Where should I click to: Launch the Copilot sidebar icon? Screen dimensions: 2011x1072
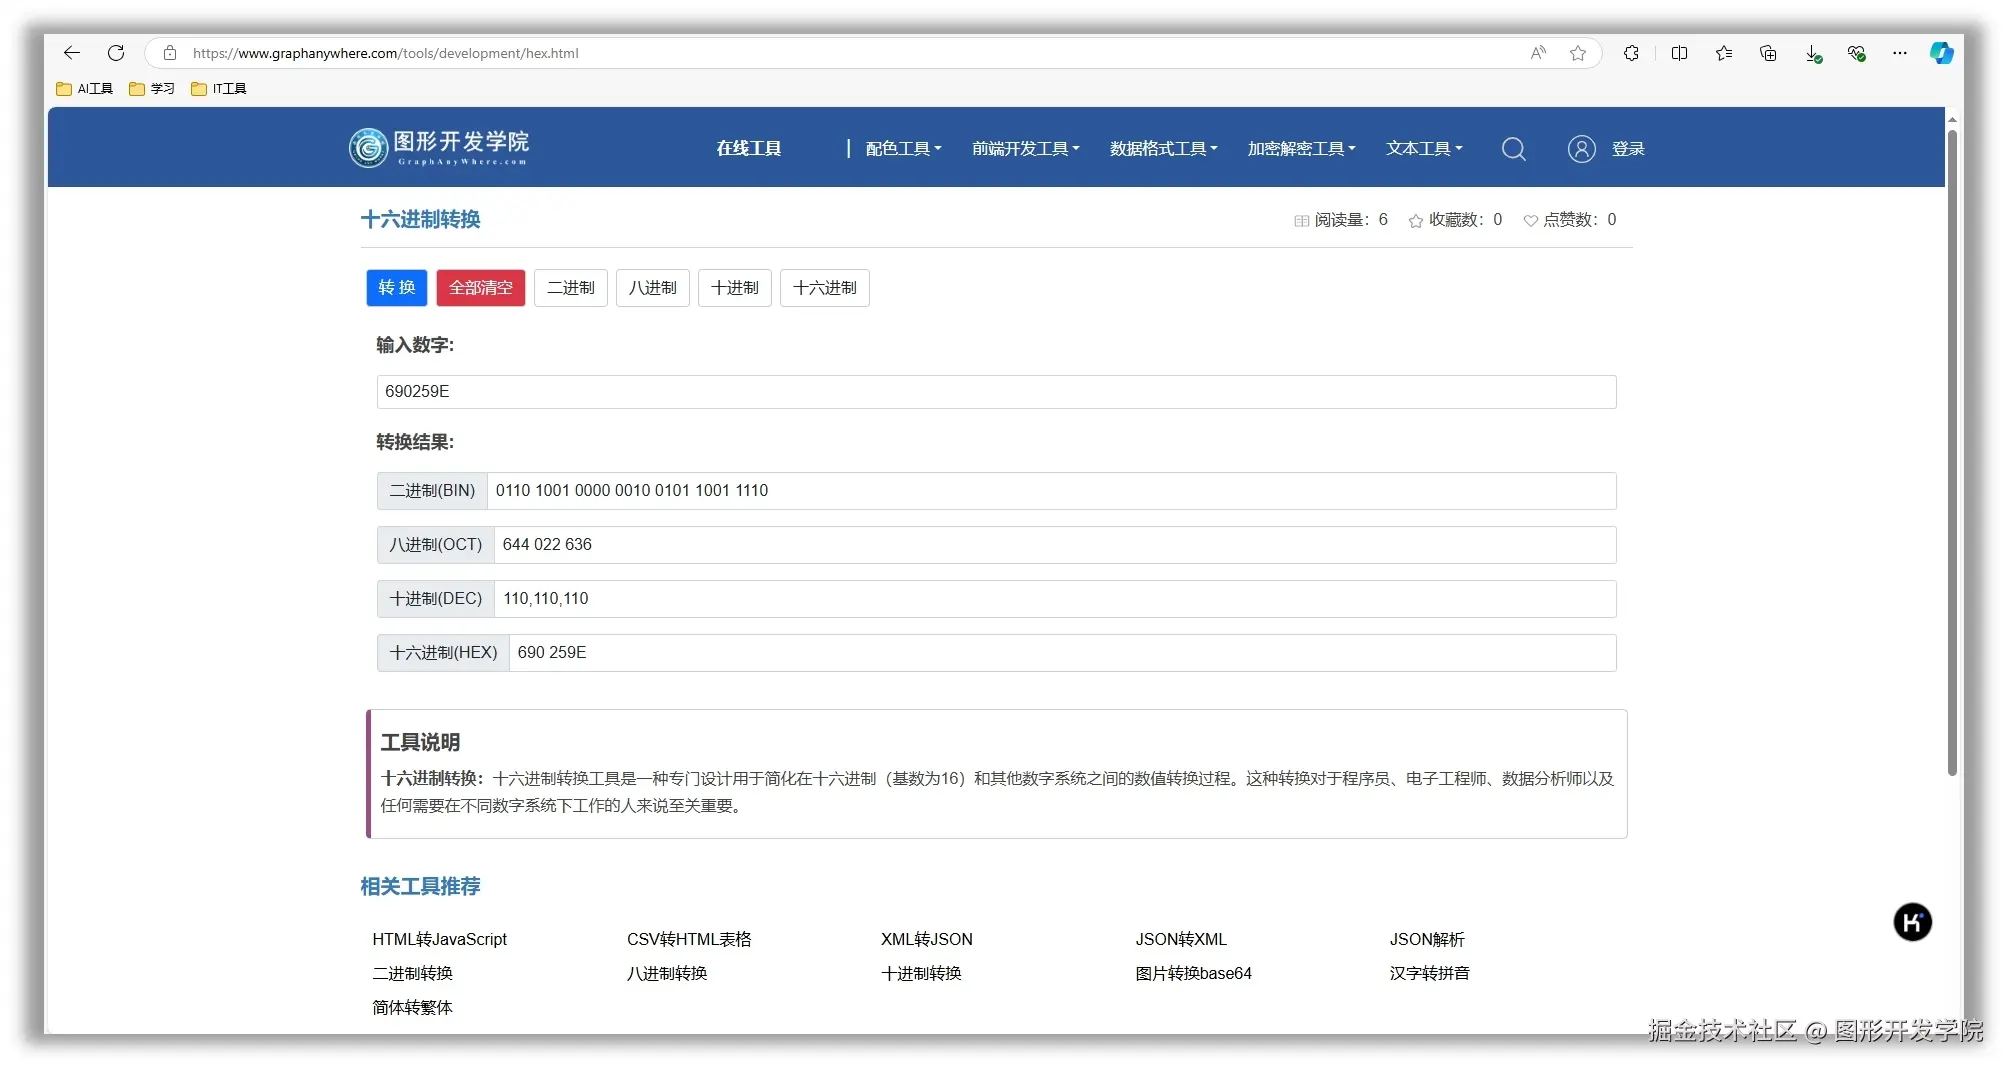(x=1942, y=53)
